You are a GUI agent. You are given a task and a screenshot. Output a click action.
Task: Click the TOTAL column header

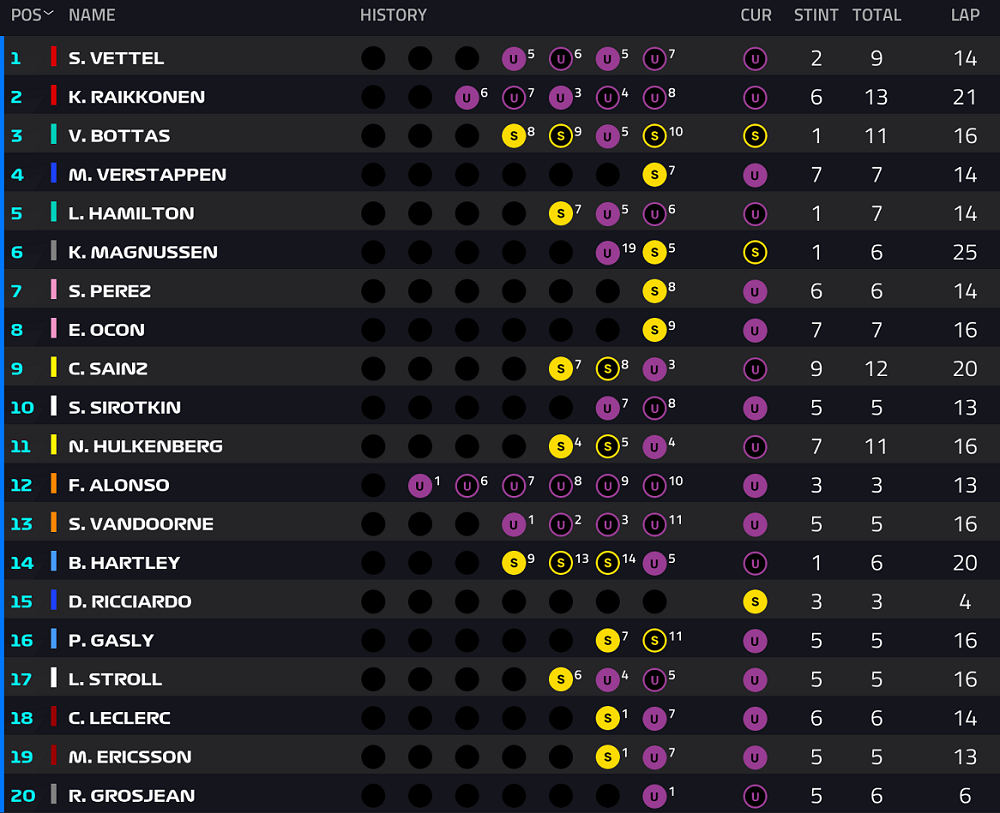point(877,15)
